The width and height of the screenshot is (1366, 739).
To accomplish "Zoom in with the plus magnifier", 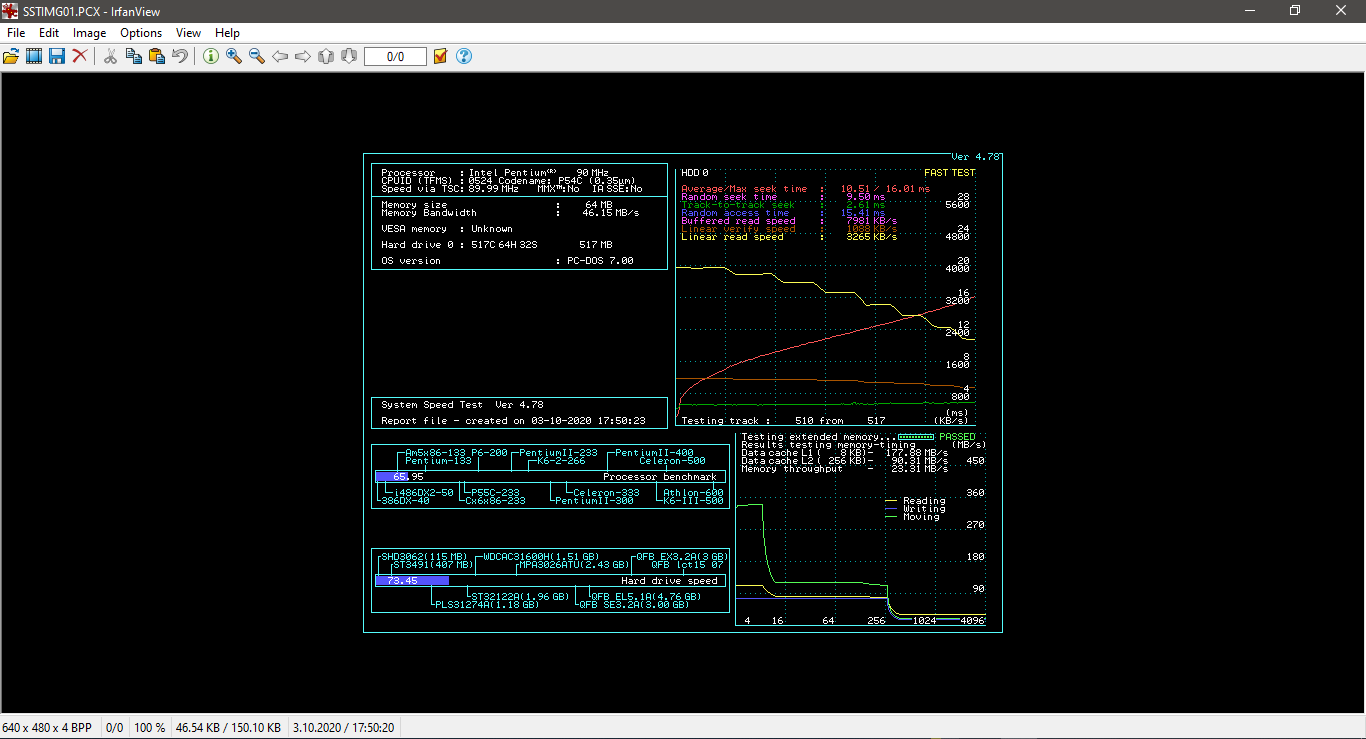I will [x=234, y=57].
